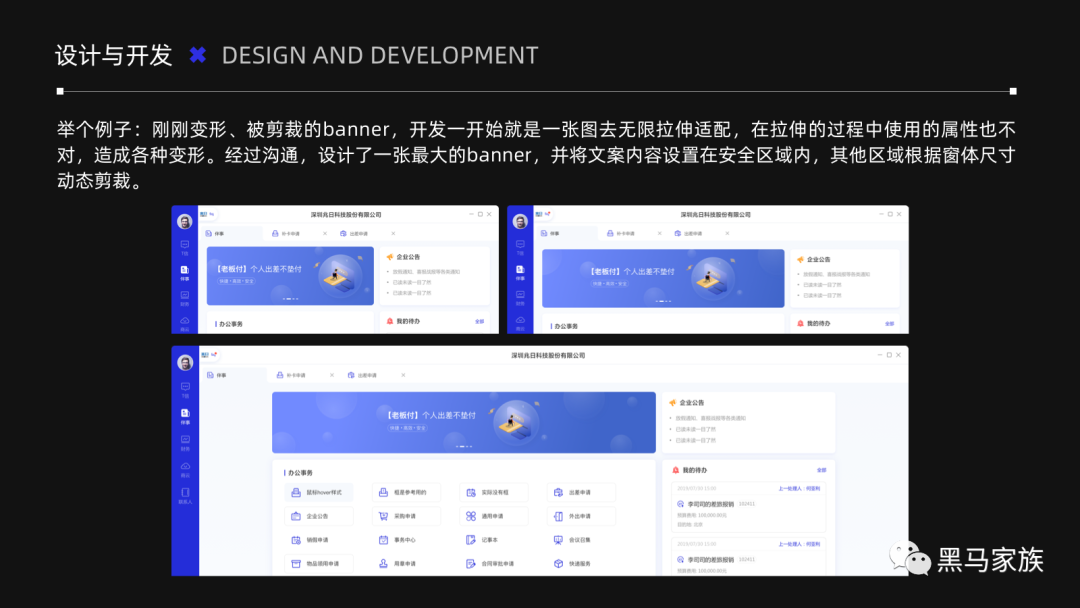Open the 通用申请 shortcut

pos(492,516)
